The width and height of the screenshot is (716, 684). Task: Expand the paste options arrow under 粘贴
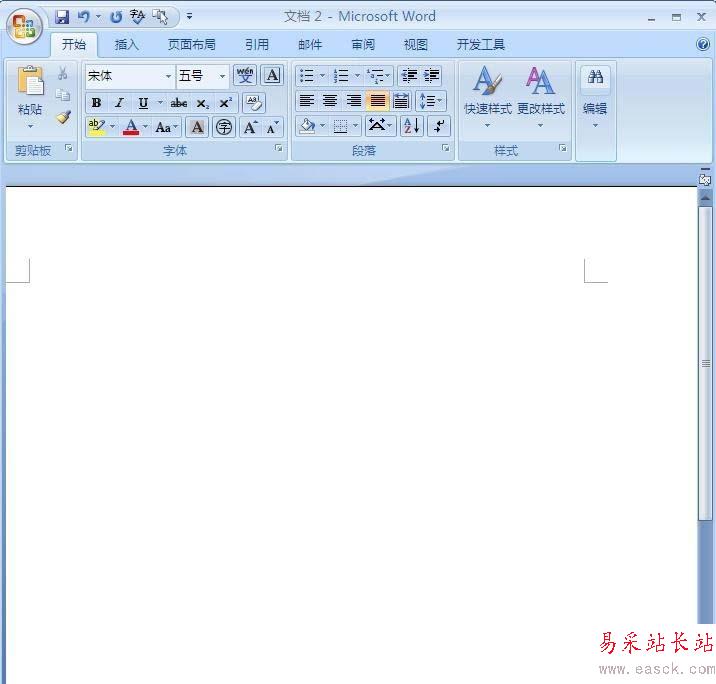pyautogui.click(x=31, y=126)
